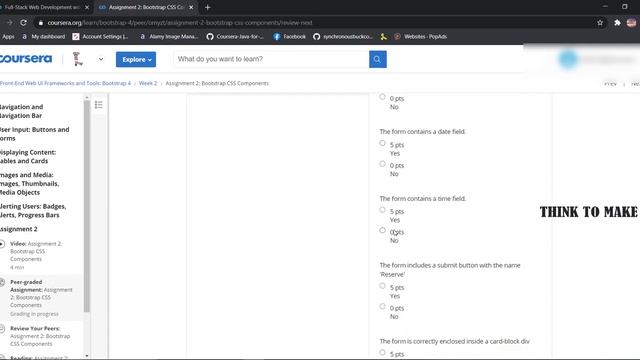The height and width of the screenshot is (360, 640).
Task: Open the Explore dropdown menu
Action: pos(136,59)
